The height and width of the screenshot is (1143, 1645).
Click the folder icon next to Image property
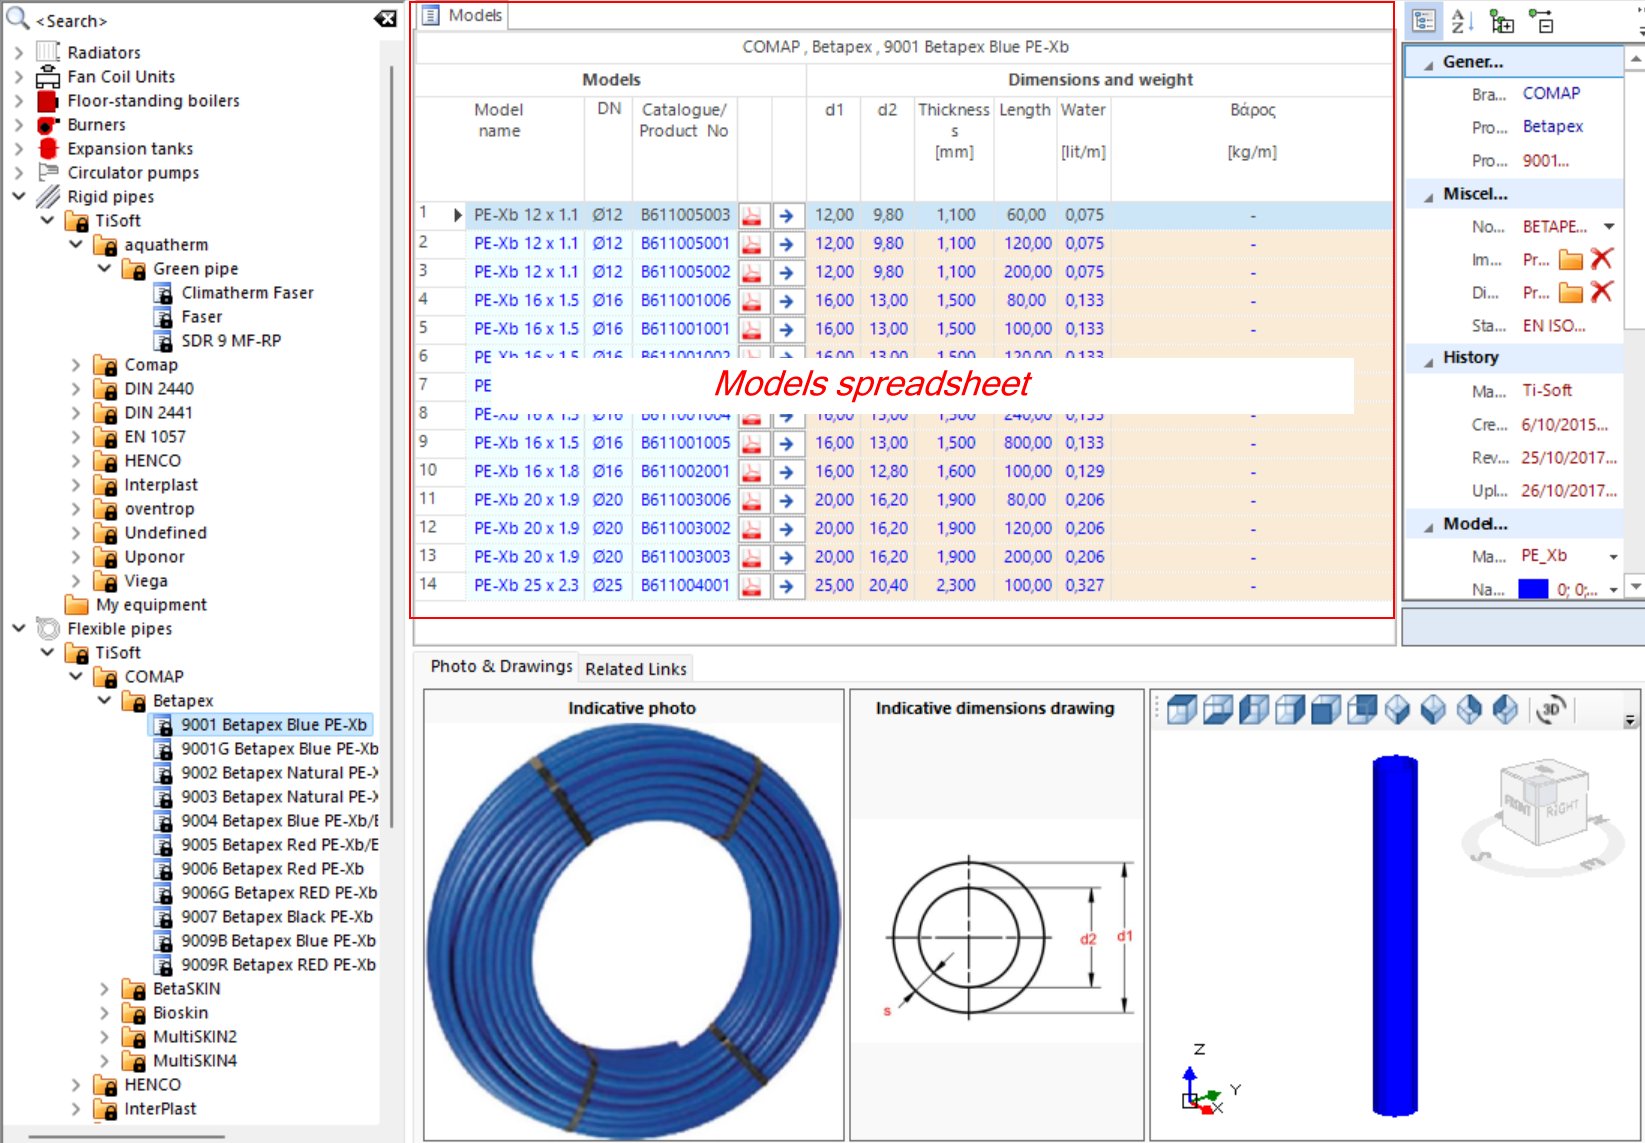[x=1571, y=259]
